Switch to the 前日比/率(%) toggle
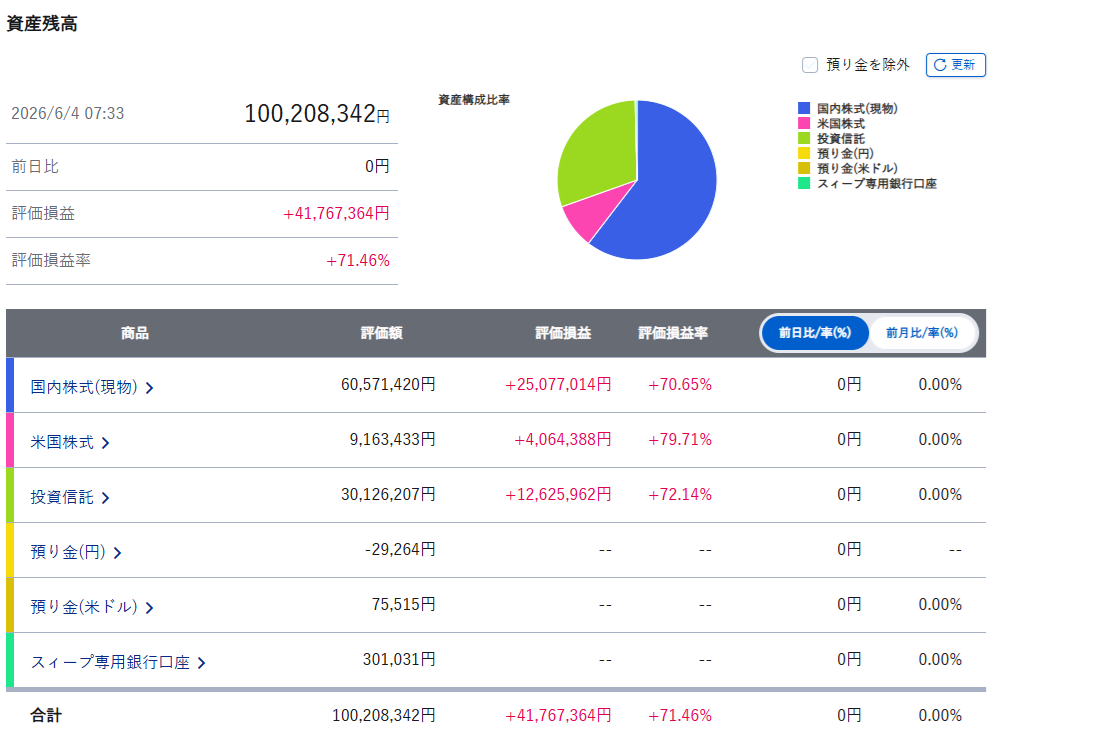This screenshot has width=1099, height=733. click(814, 333)
